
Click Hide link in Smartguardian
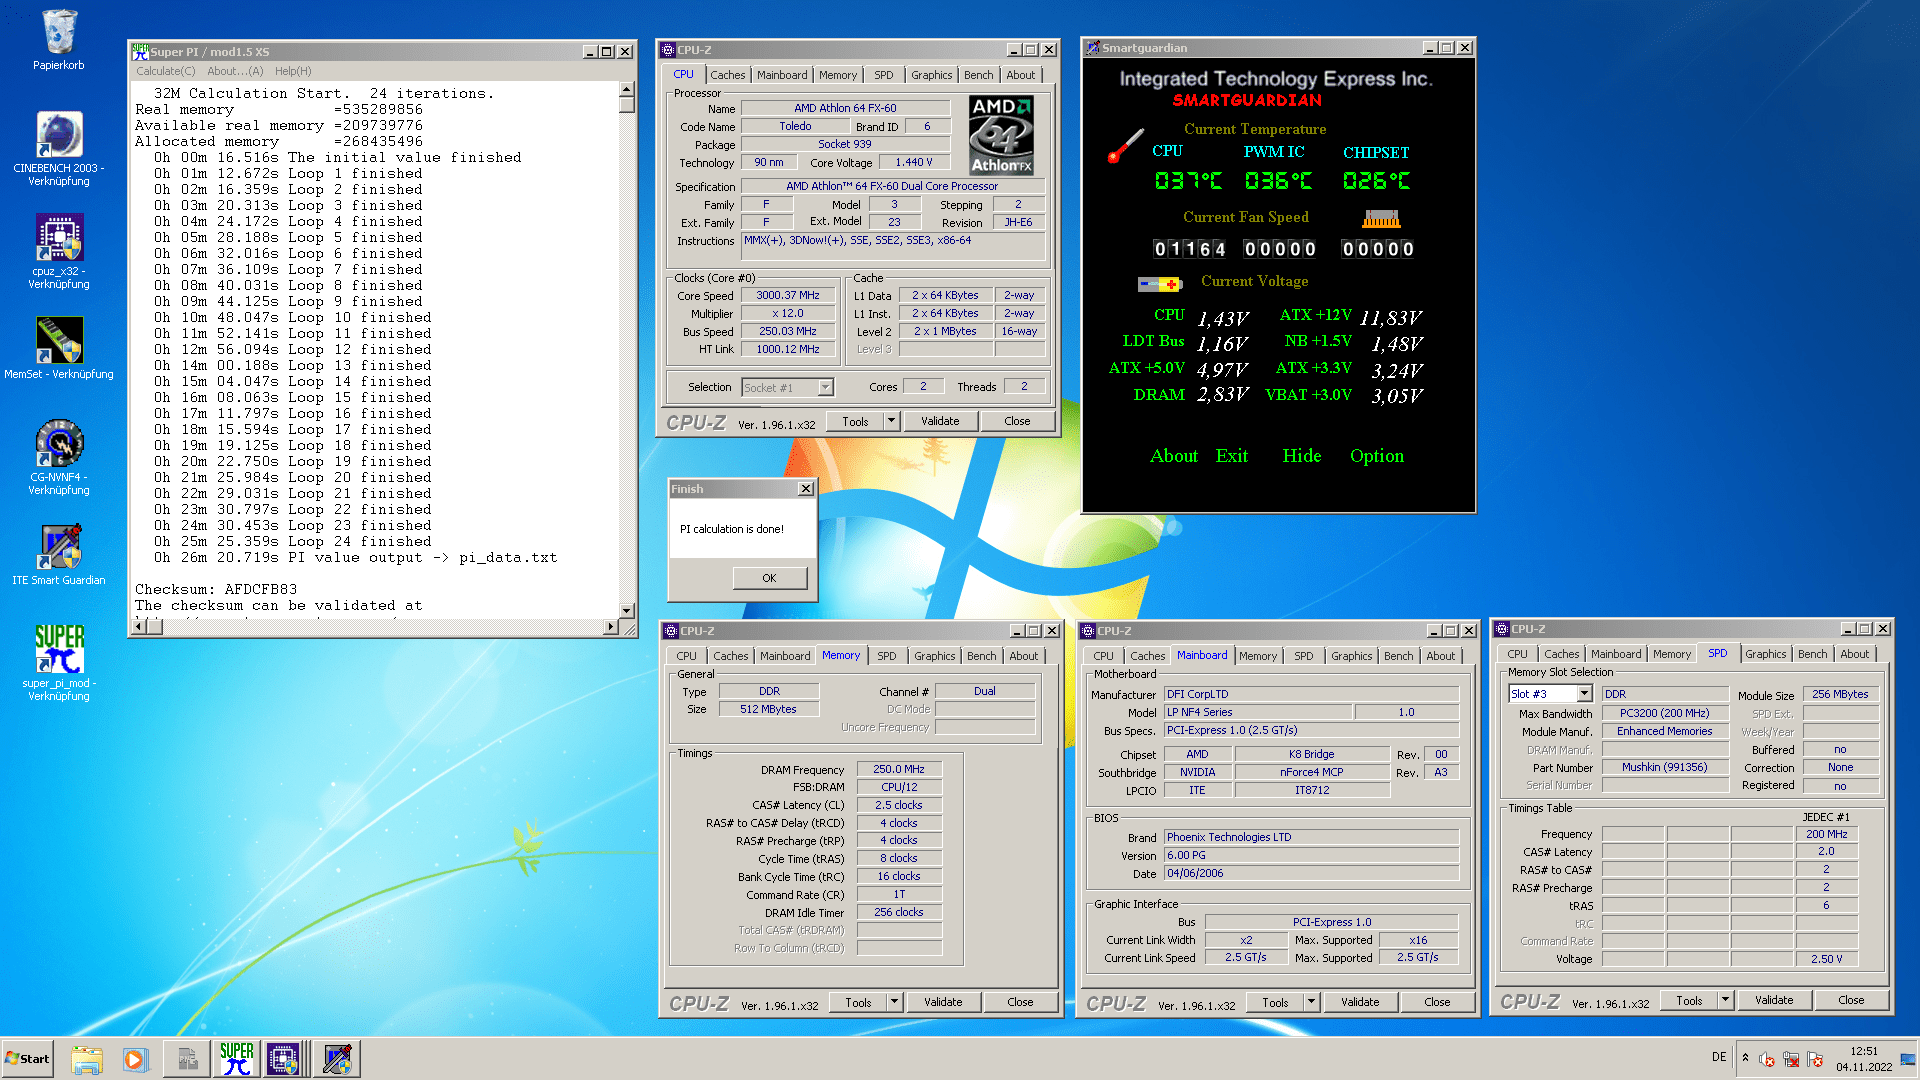(x=1302, y=456)
